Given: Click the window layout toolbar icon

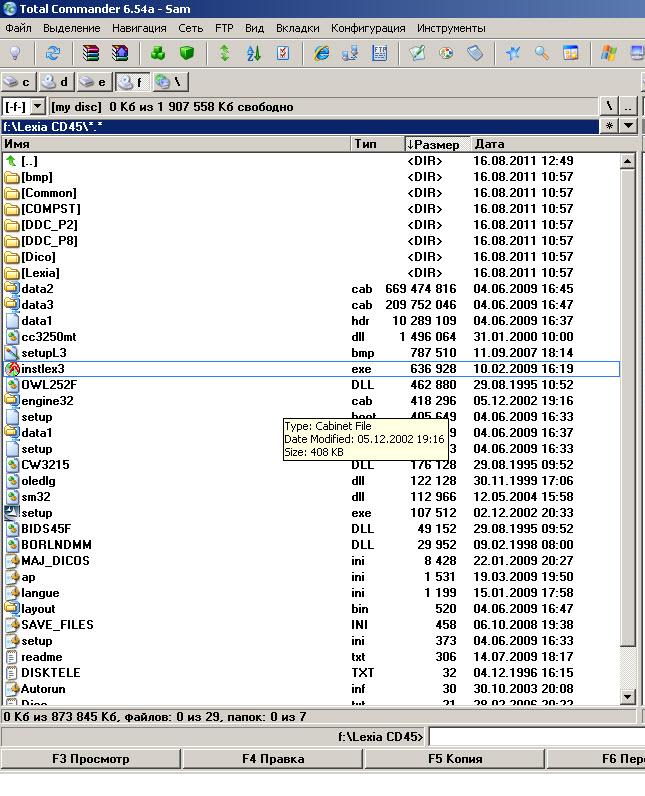Looking at the screenshot, I should tap(571, 53).
